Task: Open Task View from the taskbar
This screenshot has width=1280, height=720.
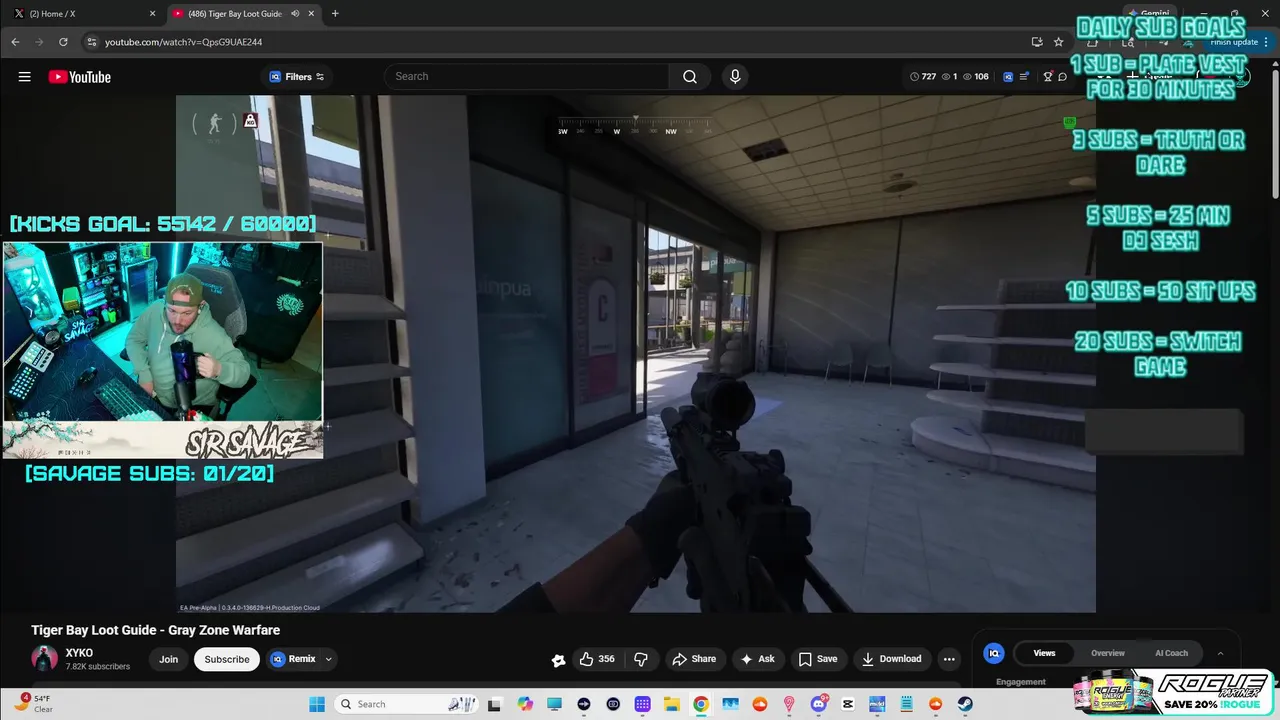Action: (x=494, y=704)
